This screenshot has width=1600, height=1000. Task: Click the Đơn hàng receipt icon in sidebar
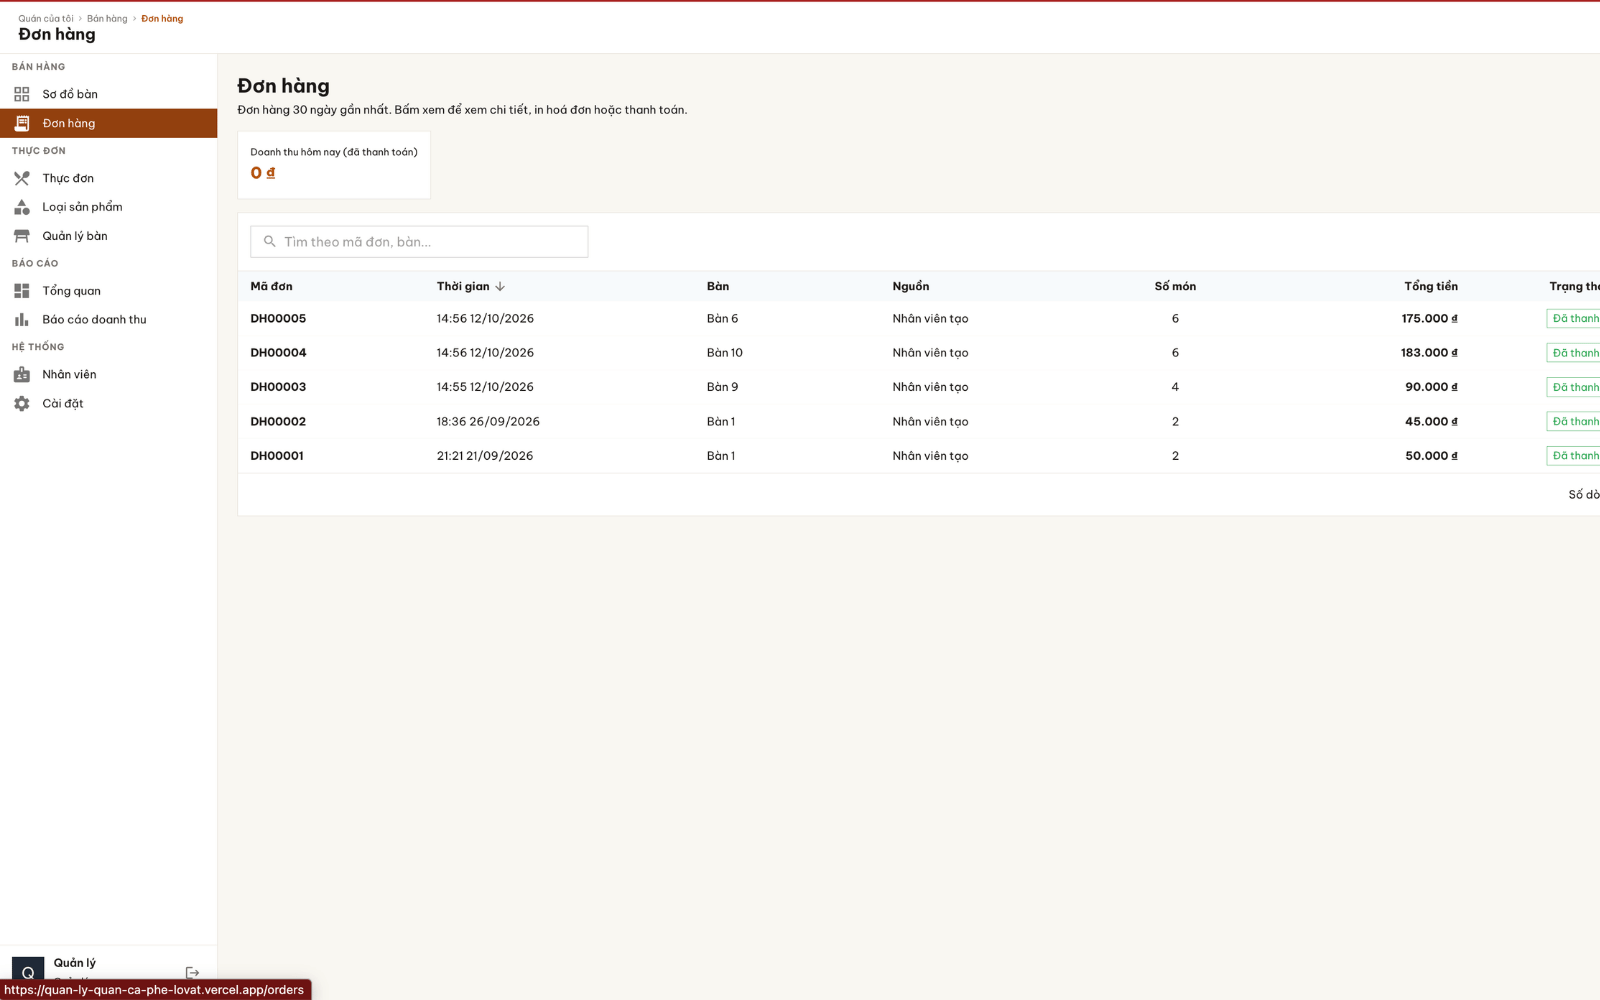click(22, 123)
